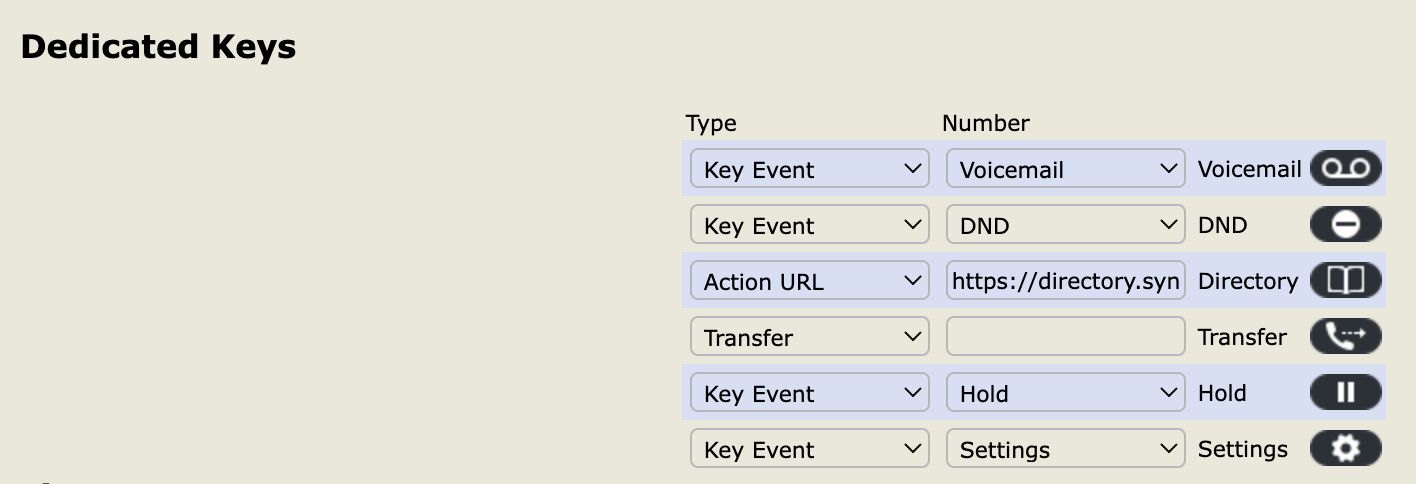The width and height of the screenshot is (1416, 484).
Task: Click the Dedicated Keys heading
Action: click(158, 47)
